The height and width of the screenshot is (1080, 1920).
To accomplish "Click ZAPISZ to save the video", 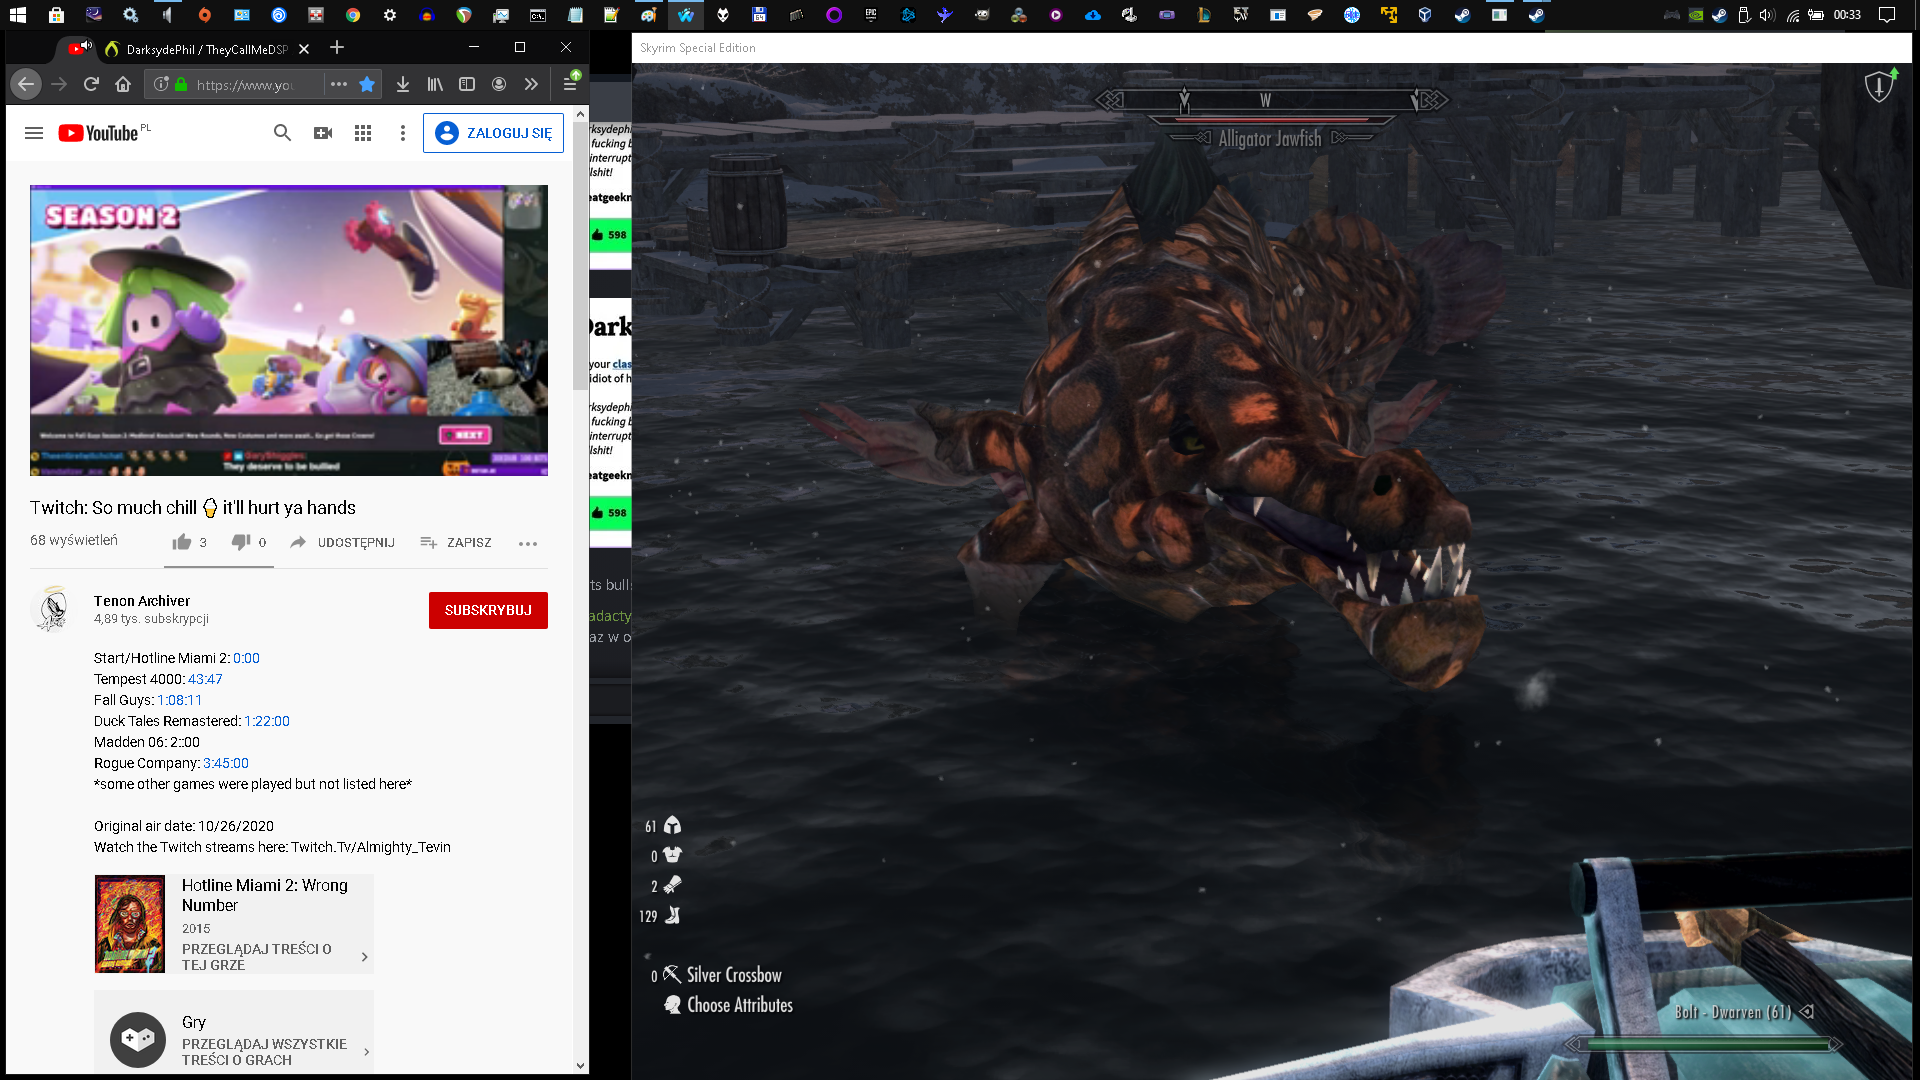I will click(456, 543).
